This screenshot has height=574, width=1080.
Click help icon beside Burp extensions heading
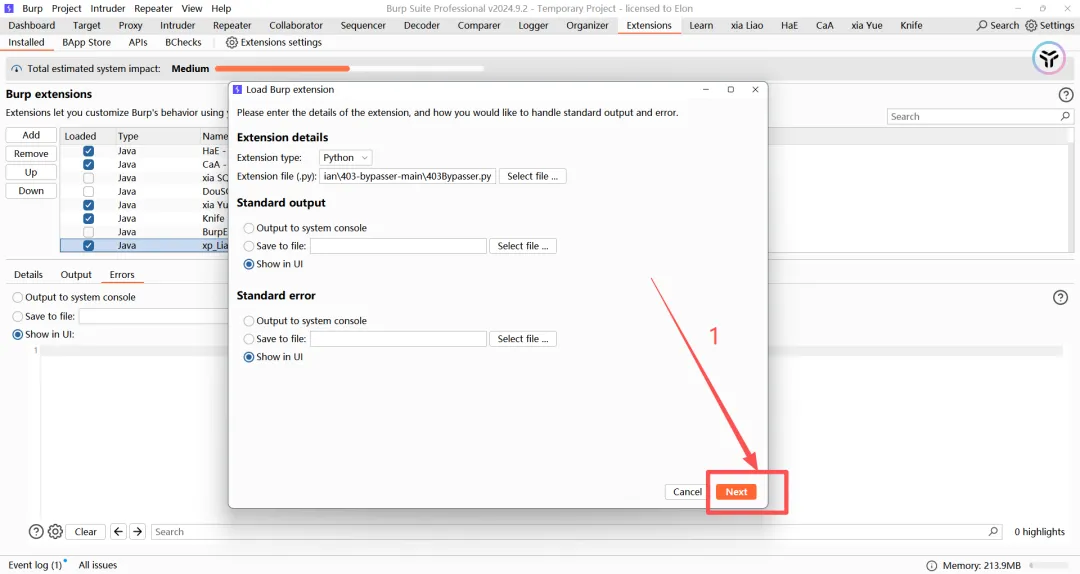[x=1066, y=95]
